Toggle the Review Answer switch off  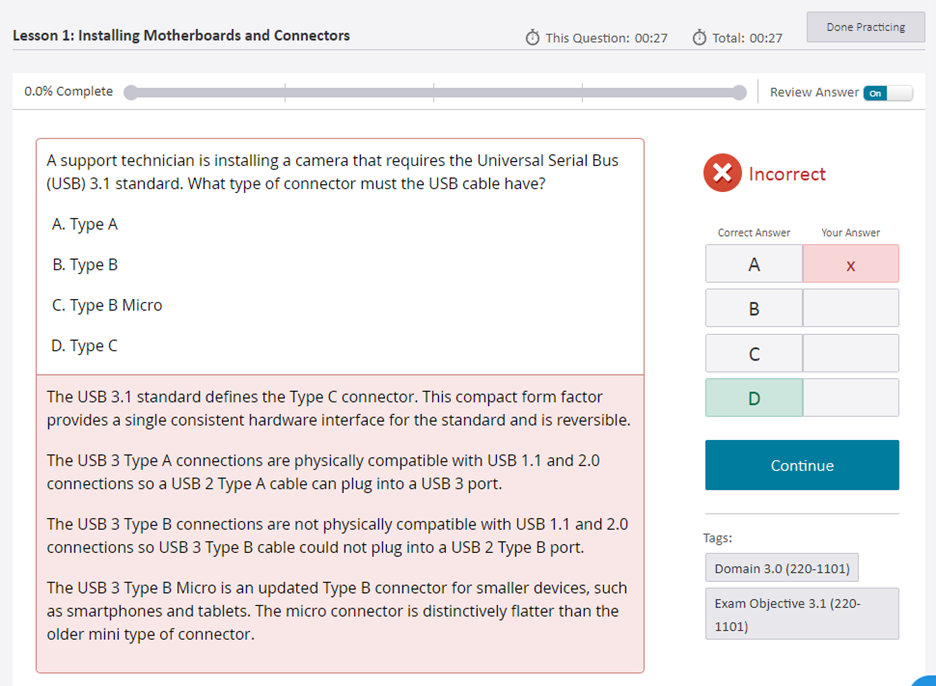(888, 93)
